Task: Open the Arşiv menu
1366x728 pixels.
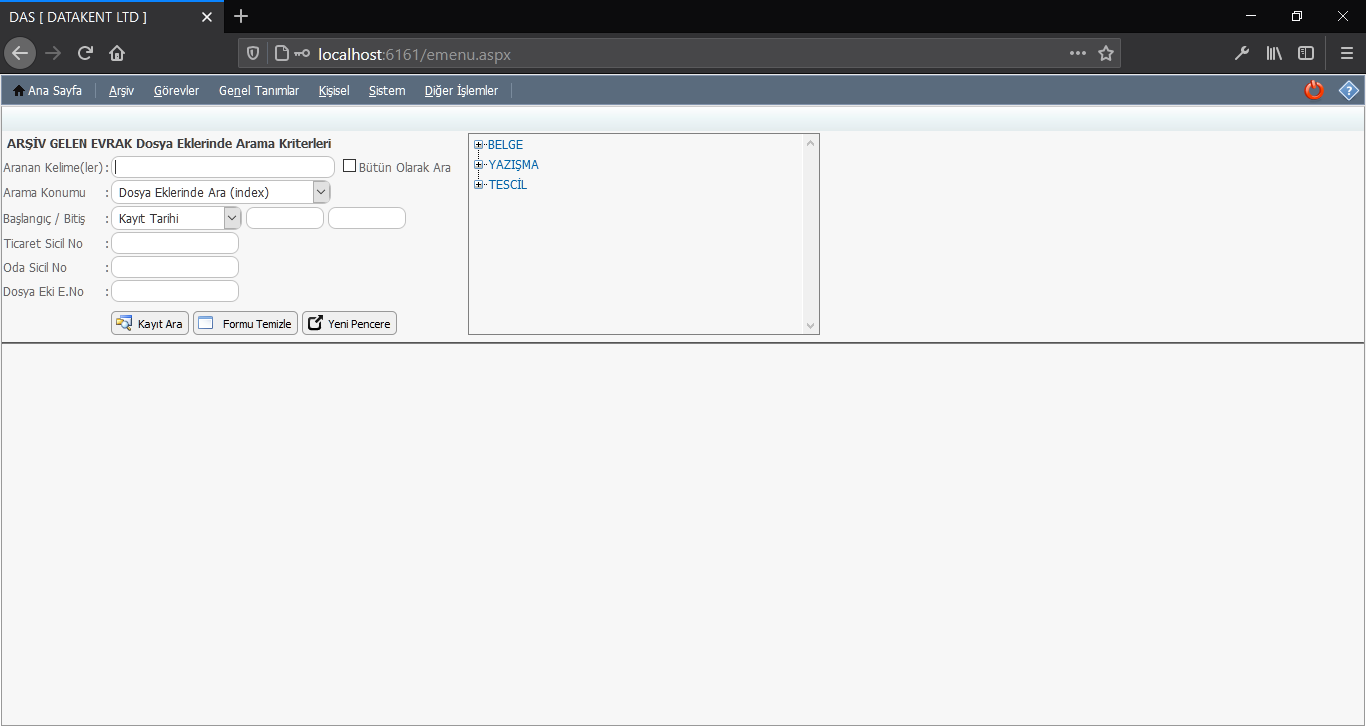Action: click(x=121, y=91)
